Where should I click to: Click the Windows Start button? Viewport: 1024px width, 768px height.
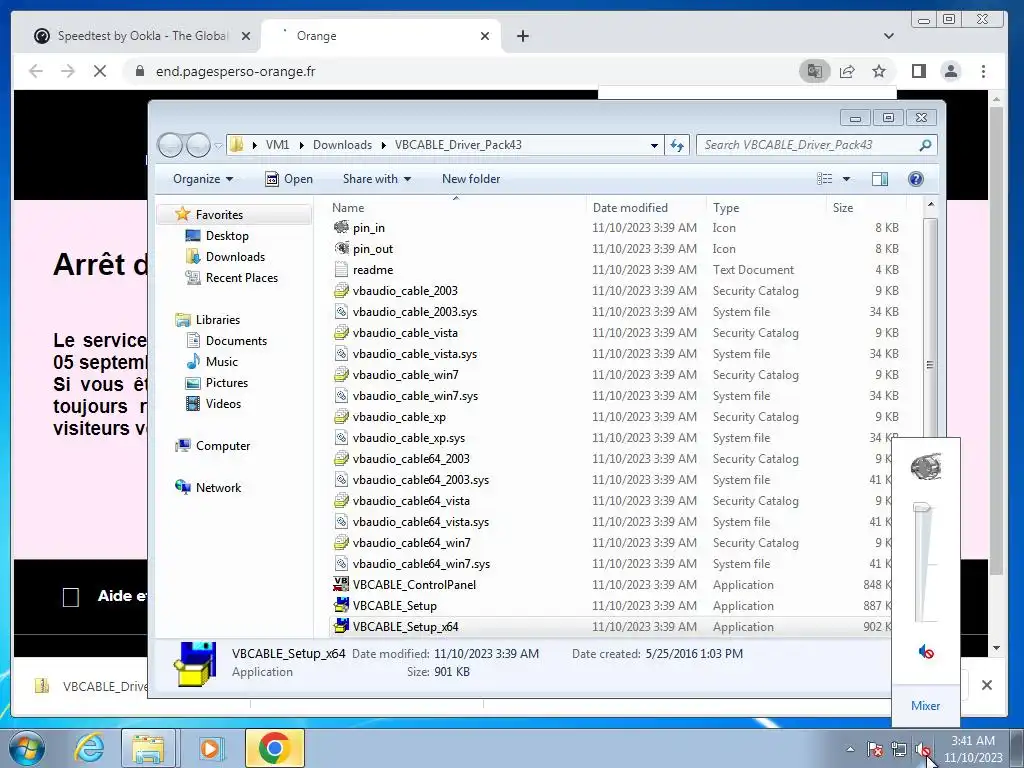coord(25,749)
